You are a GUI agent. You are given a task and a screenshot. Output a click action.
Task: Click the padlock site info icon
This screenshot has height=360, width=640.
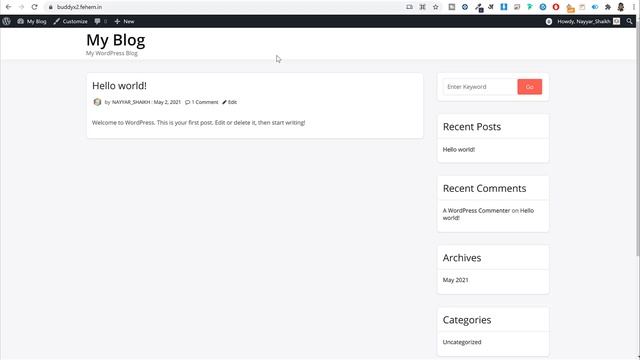pyautogui.click(x=51, y=7)
